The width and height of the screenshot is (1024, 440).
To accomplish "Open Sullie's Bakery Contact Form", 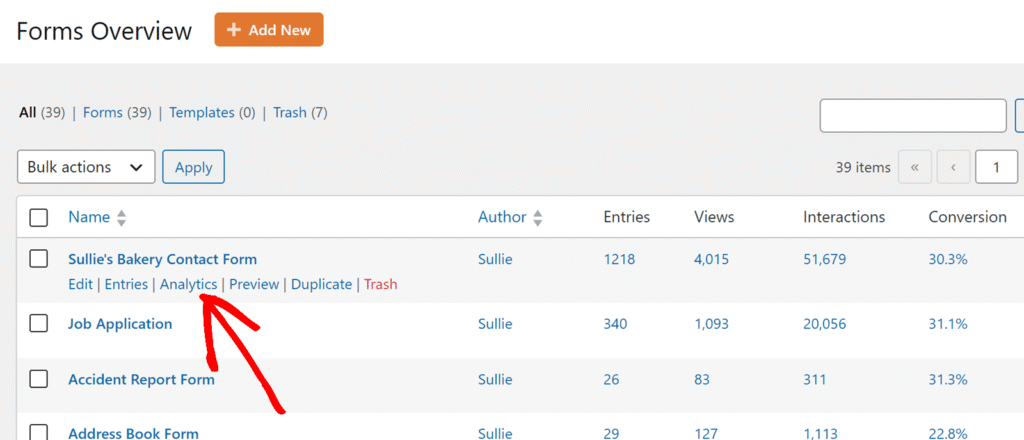I will 163,259.
